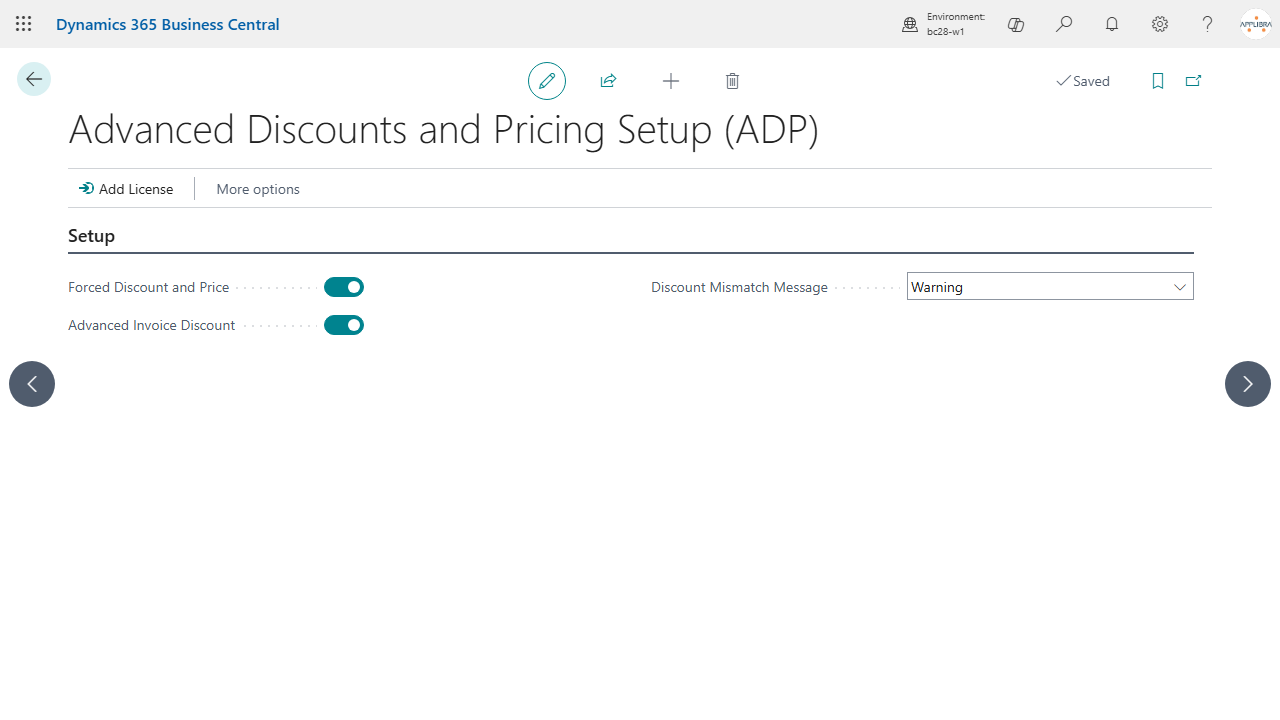The image size is (1280, 720).
Task: Click the Saved status indicator
Action: click(1083, 81)
